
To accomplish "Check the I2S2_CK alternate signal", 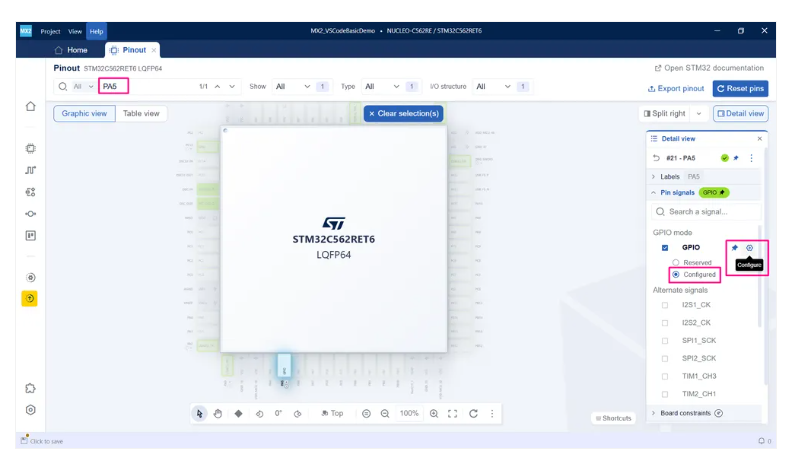I will (665, 323).
